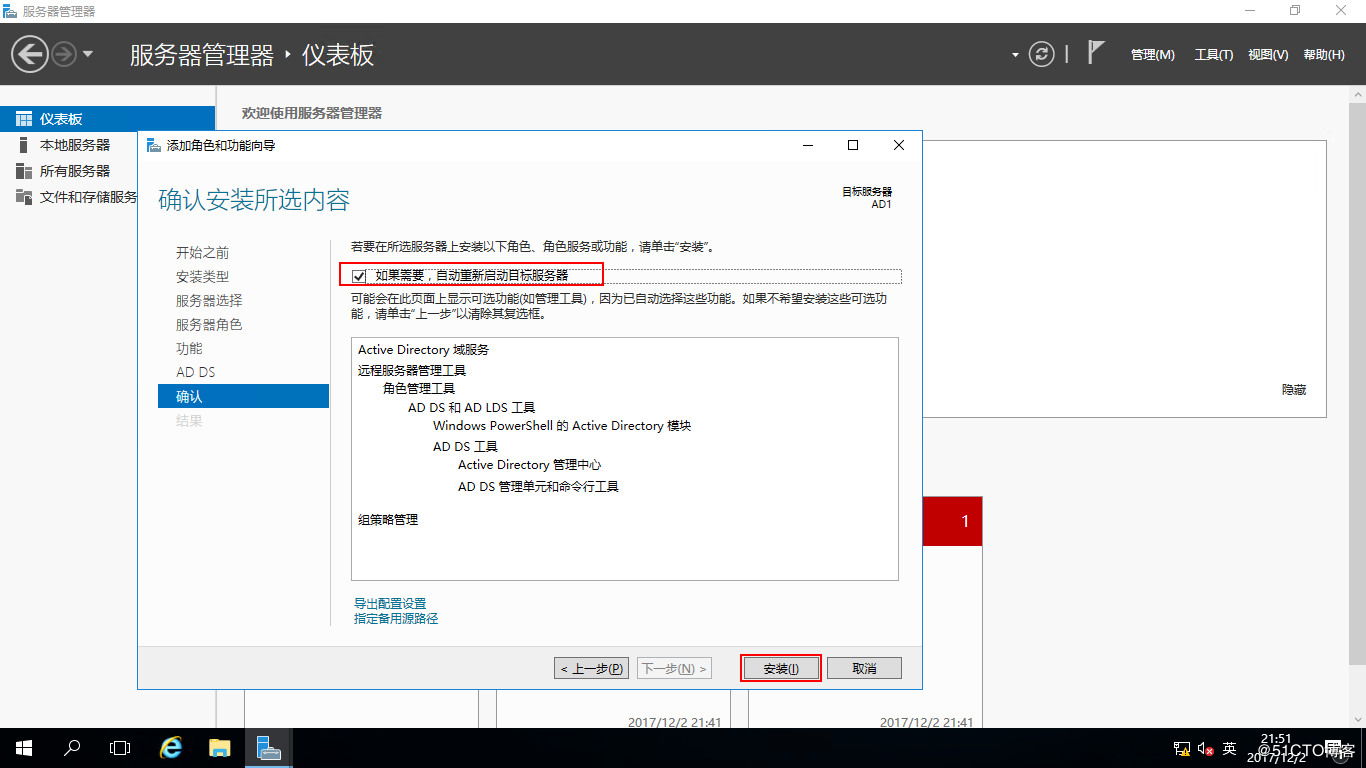
Task: Go to the 服务器角色 wizard step
Action: 209,325
